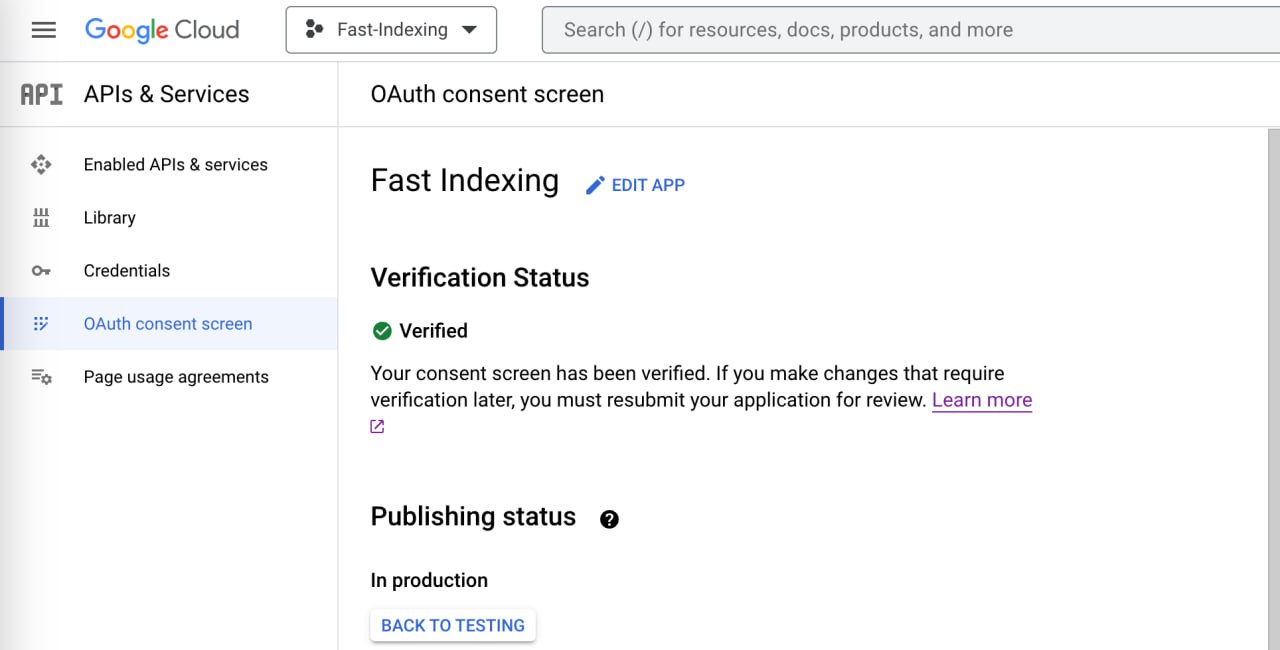Viewport: 1280px width, 650px height.
Task: Click the Enabled APIs & services icon
Action: pyautogui.click(x=41, y=165)
